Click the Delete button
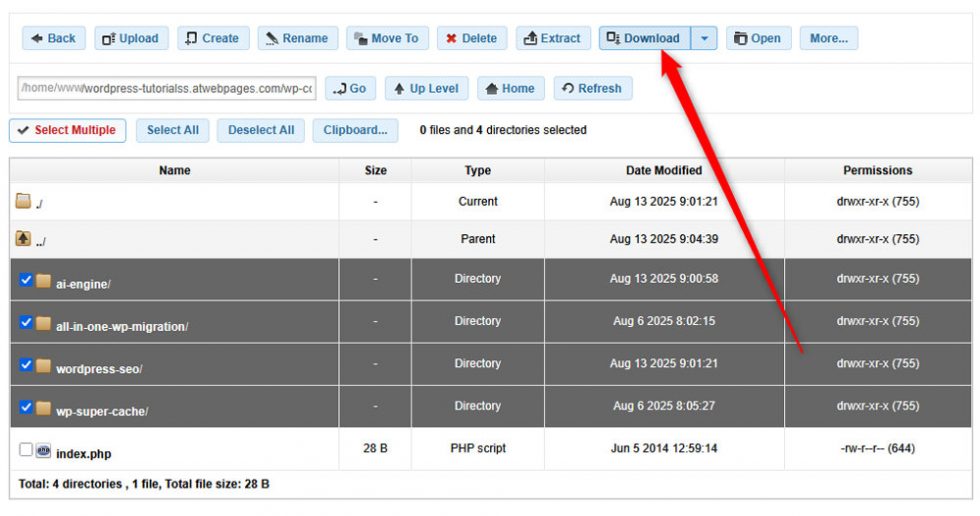Viewport: 980px width, 516px height. (472, 38)
